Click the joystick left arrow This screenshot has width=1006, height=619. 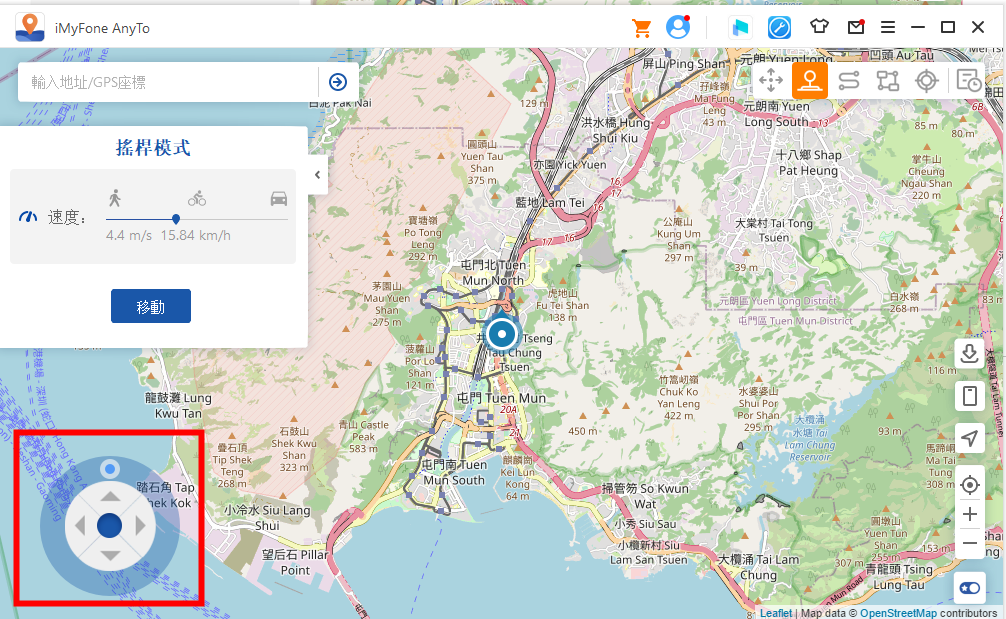click(80, 526)
